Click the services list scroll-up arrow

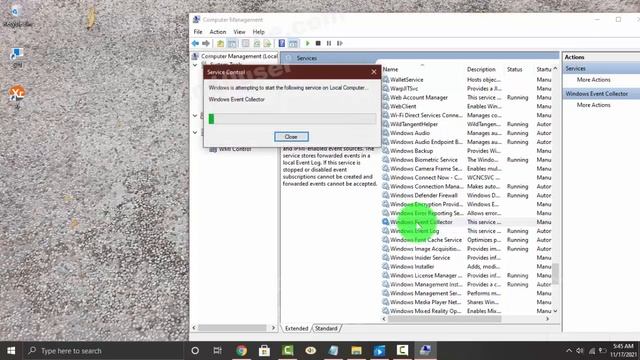point(555,69)
